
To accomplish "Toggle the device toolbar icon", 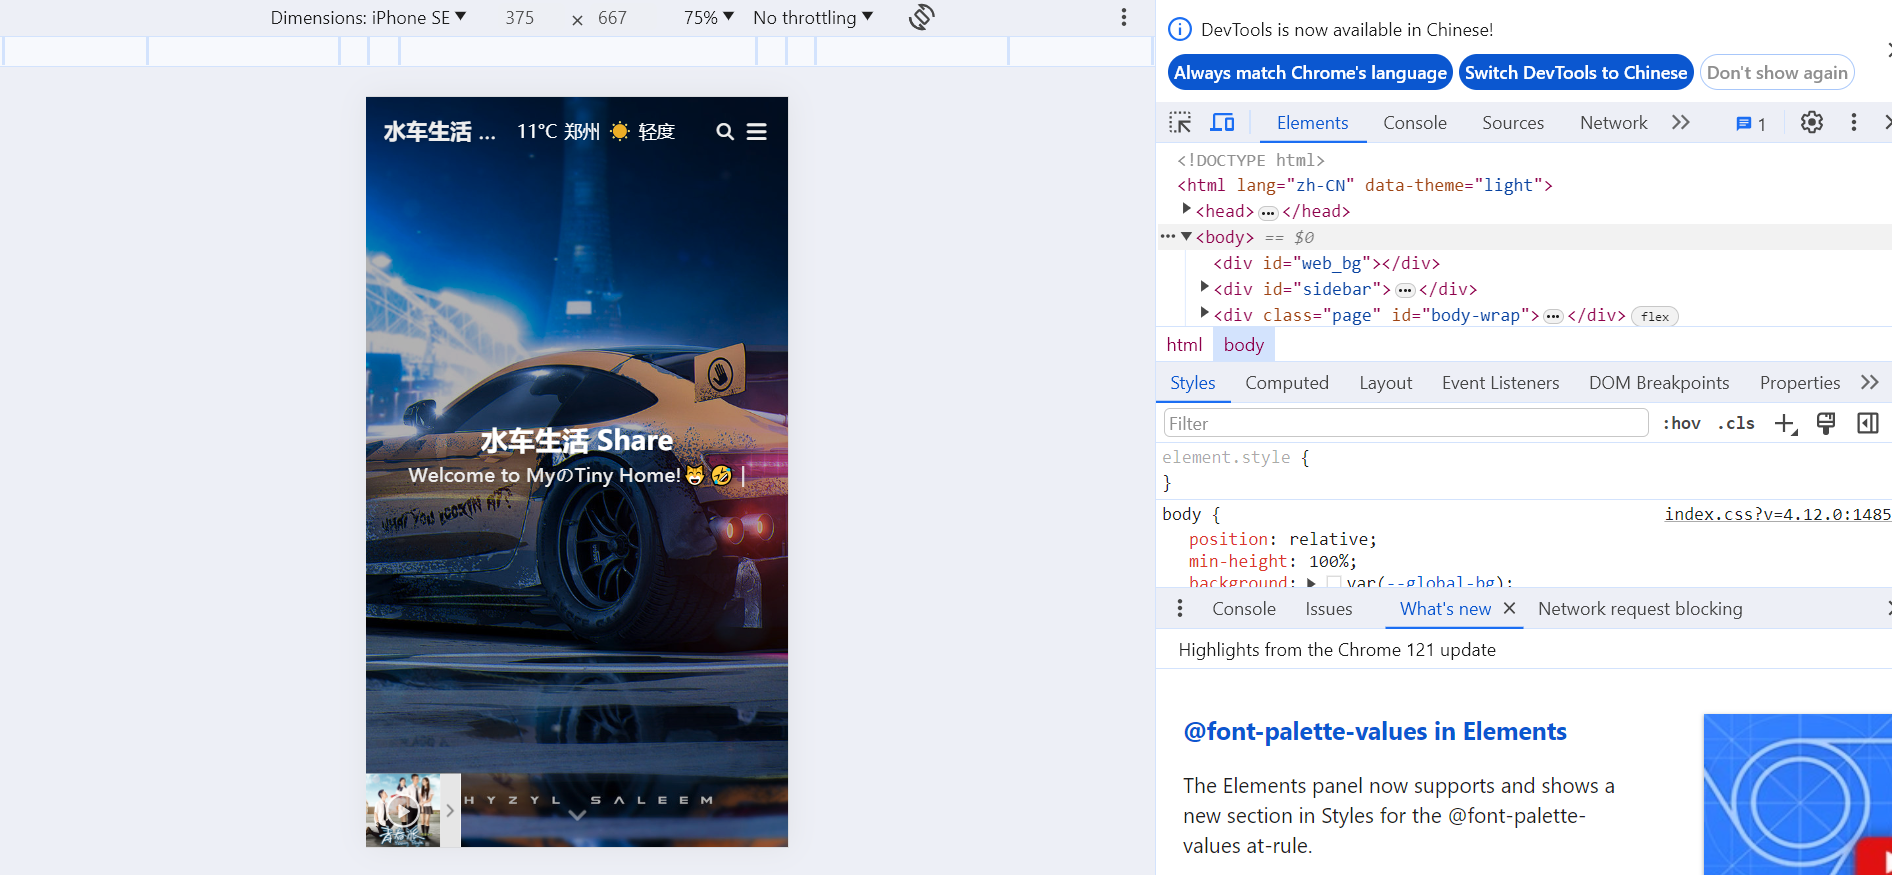I will (1222, 123).
